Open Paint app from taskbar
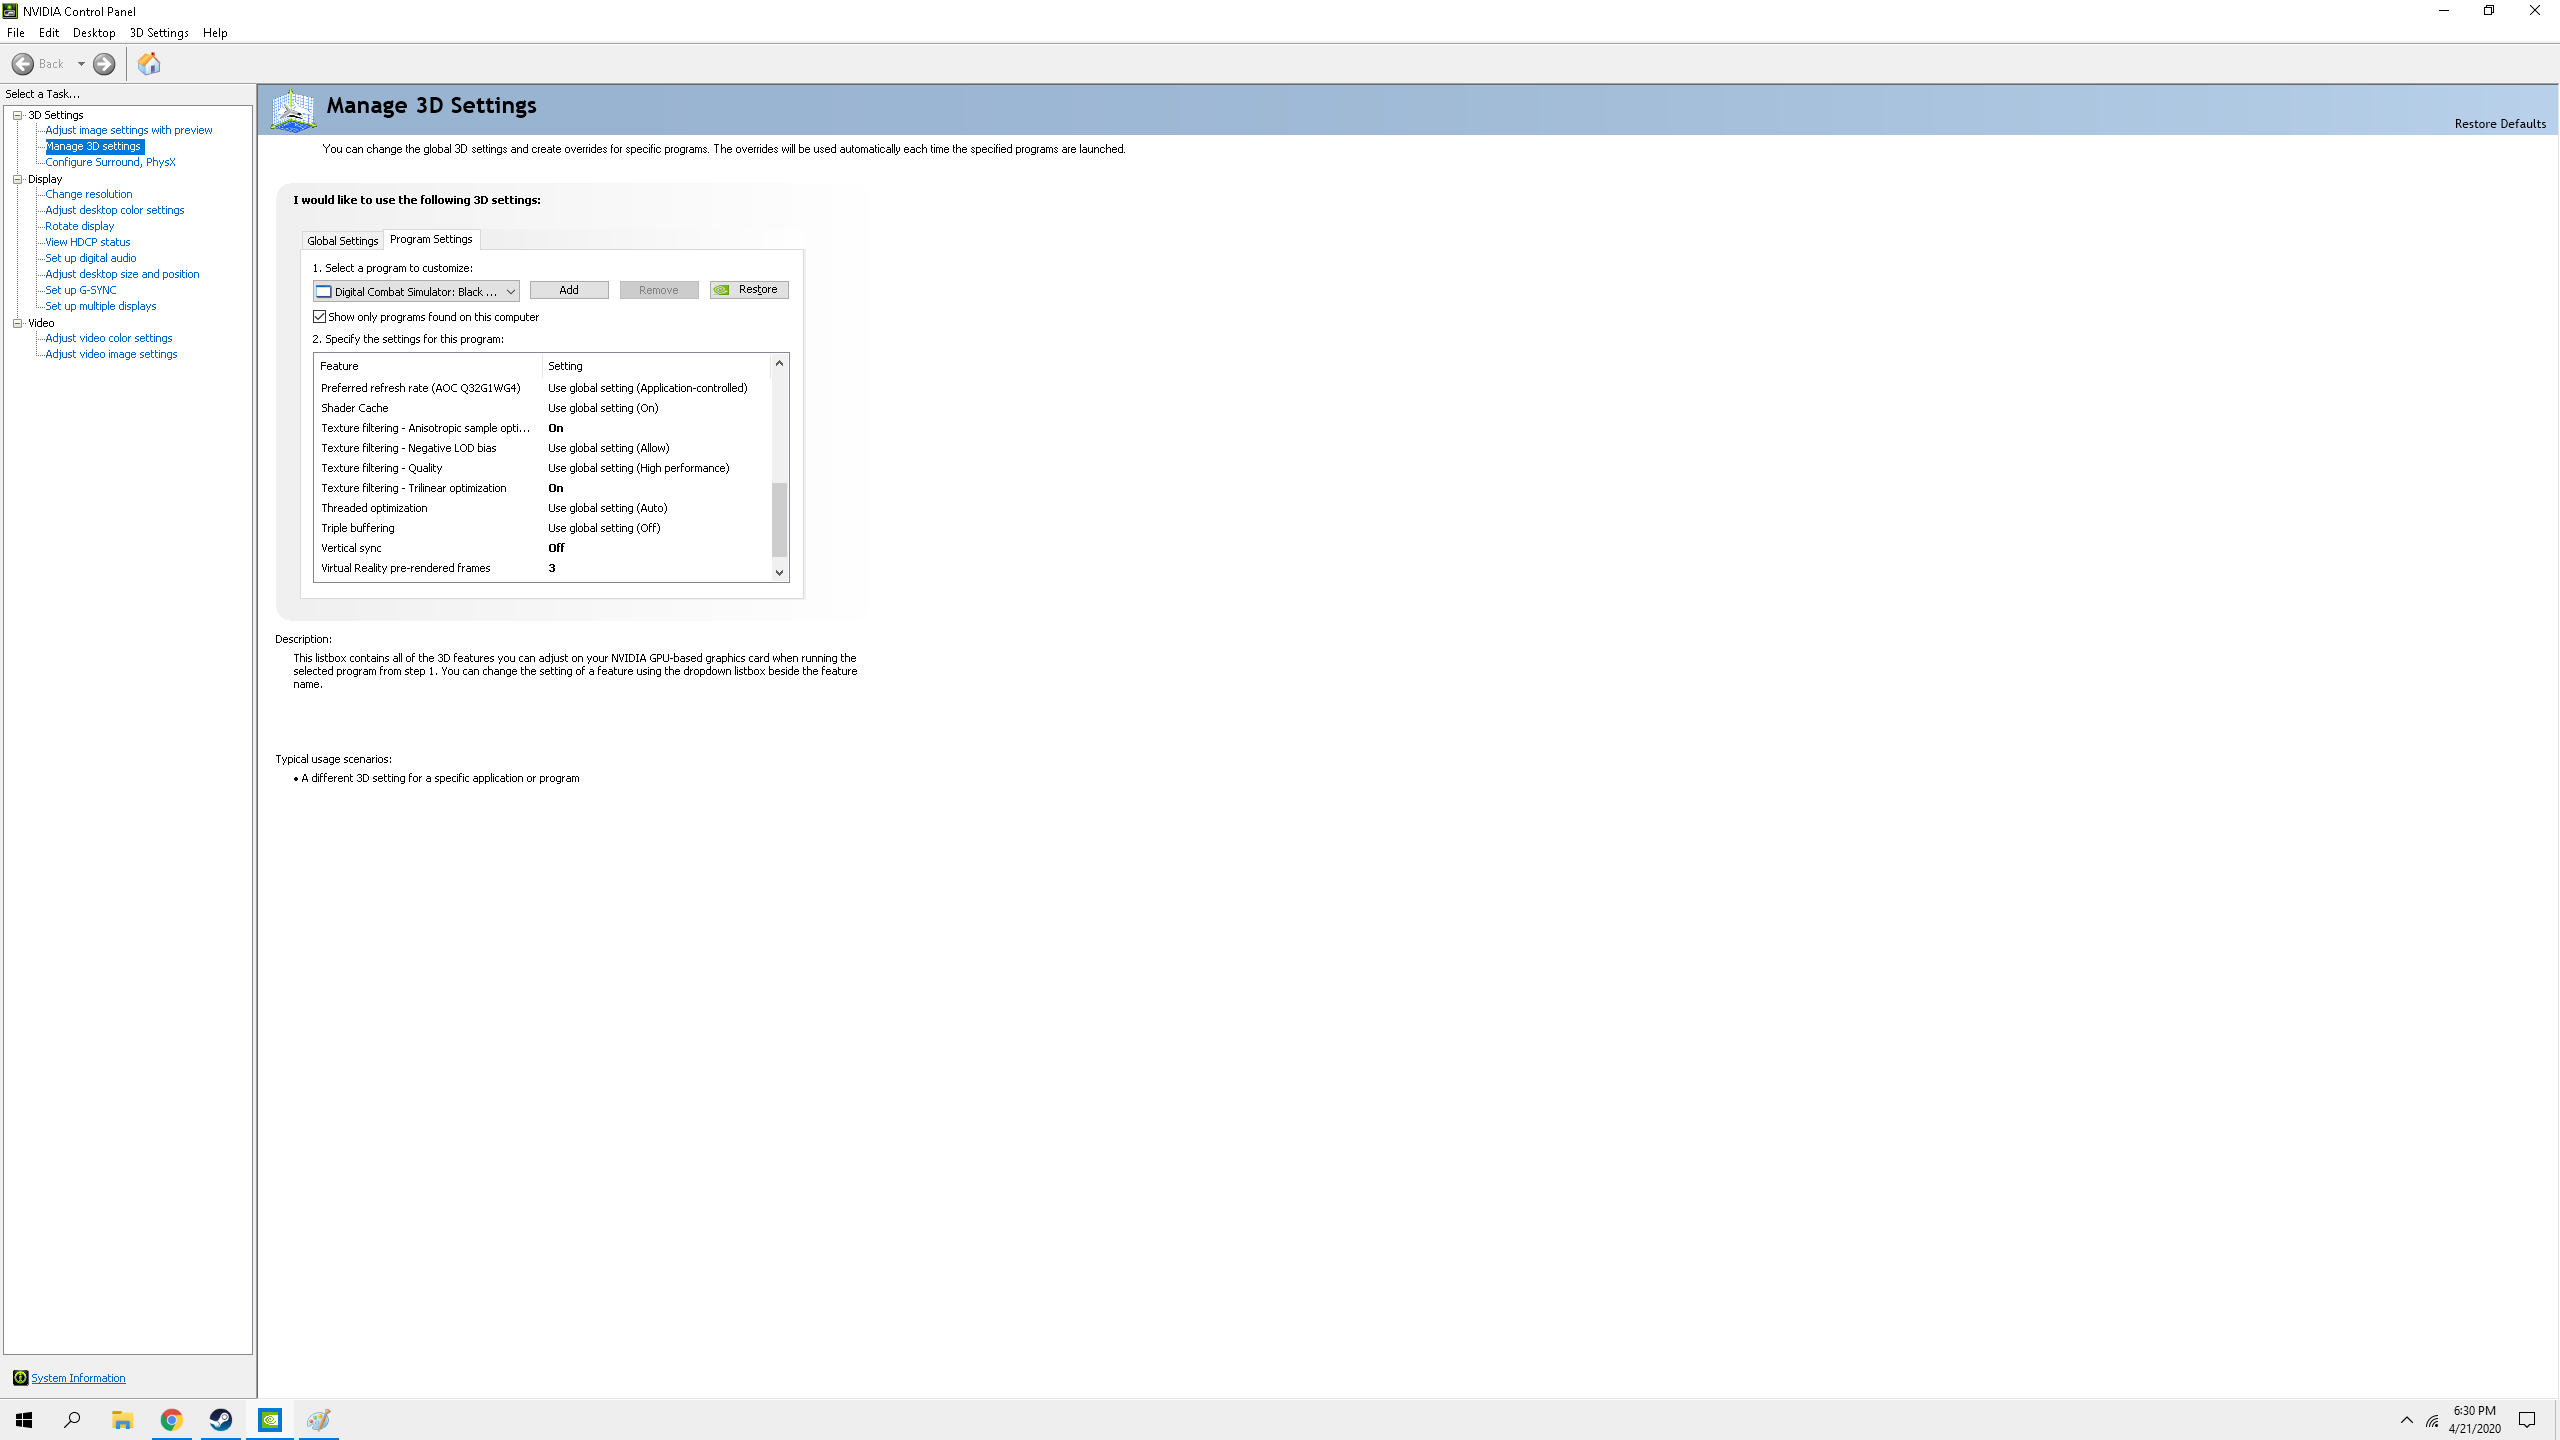 pyautogui.click(x=319, y=1420)
